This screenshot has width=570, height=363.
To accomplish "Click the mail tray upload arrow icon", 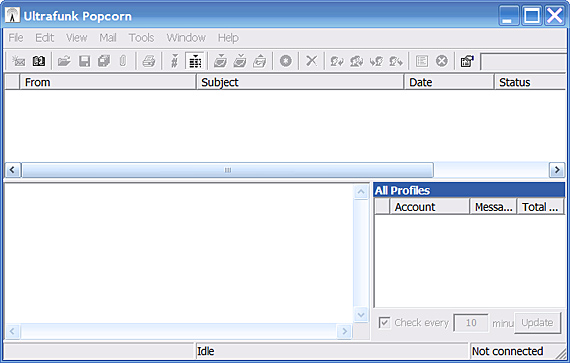I will coord(260,61).
